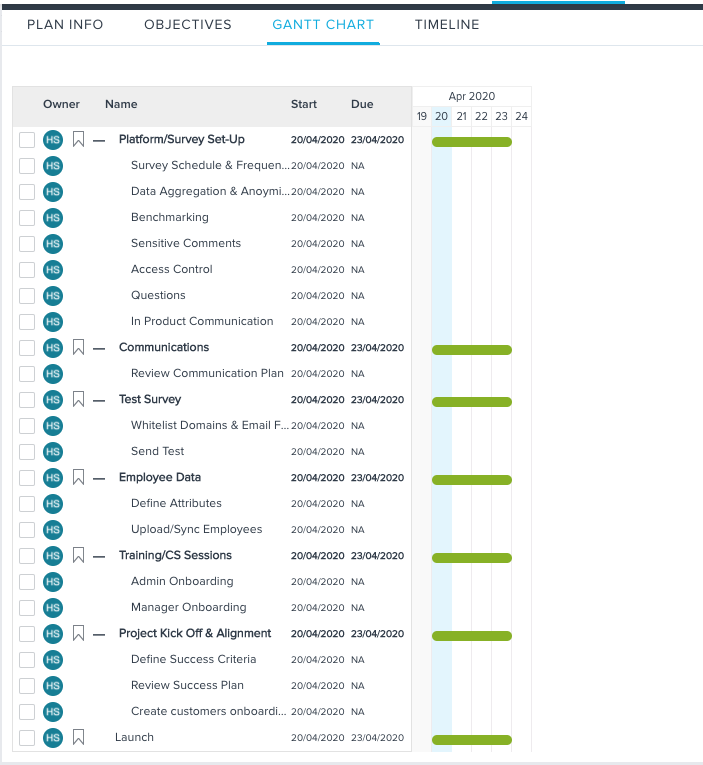
Task: Click HS owner avatar on Define Success Criteria
Action: point(53,660)
